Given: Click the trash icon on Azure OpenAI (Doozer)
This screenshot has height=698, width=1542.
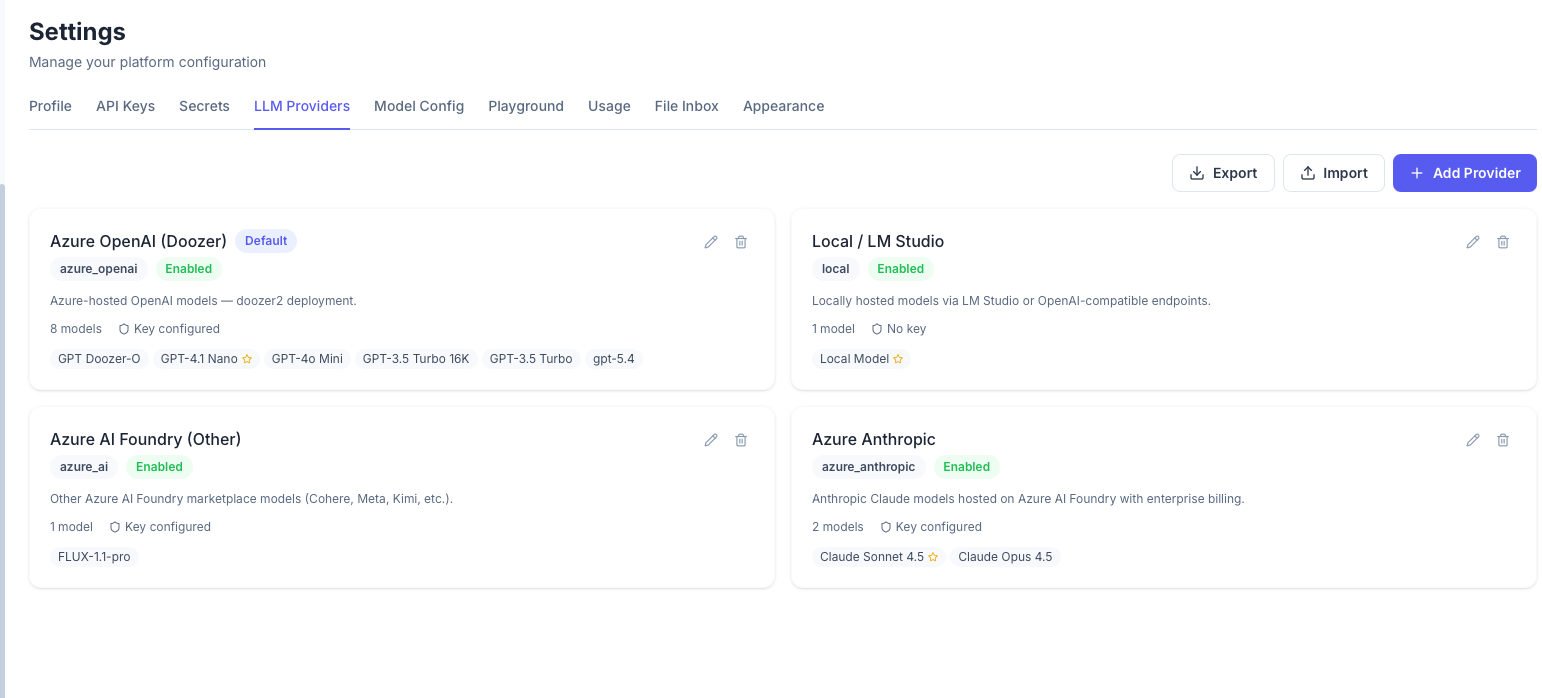Looking at the screenshot, I should coord(741,241).
